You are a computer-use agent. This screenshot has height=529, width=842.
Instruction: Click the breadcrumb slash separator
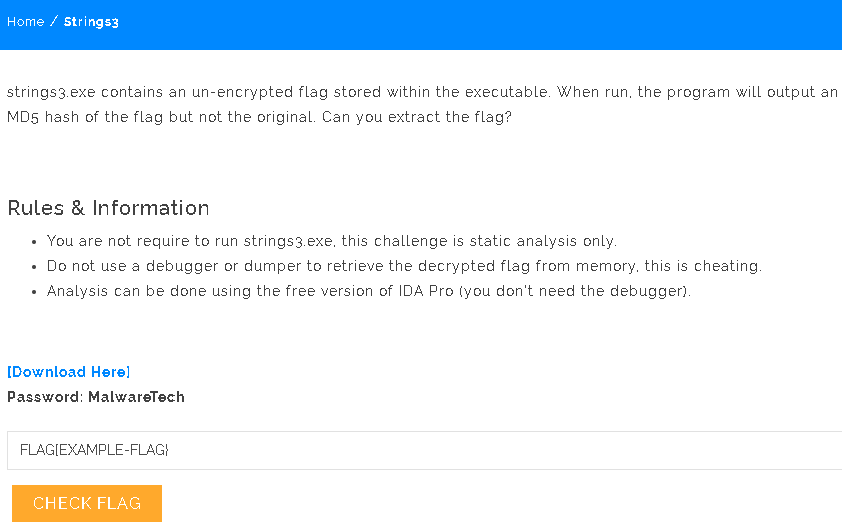click(x=54, y=22)
